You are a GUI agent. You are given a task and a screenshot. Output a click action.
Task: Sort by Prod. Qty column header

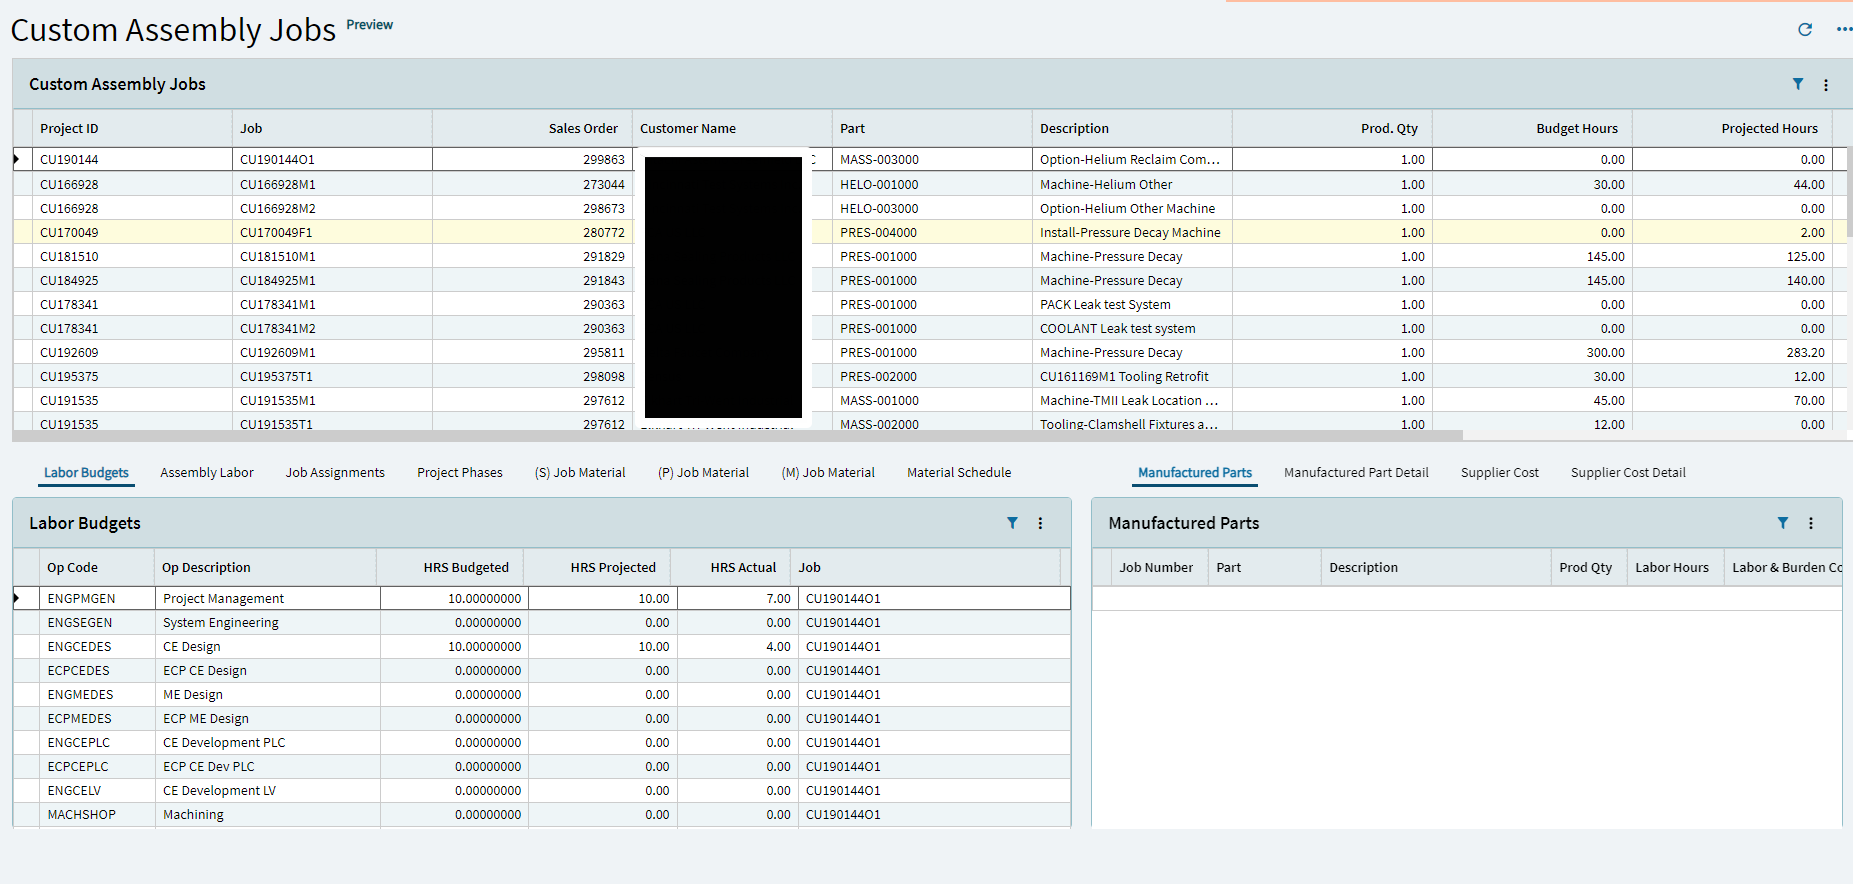point(1332,129)
